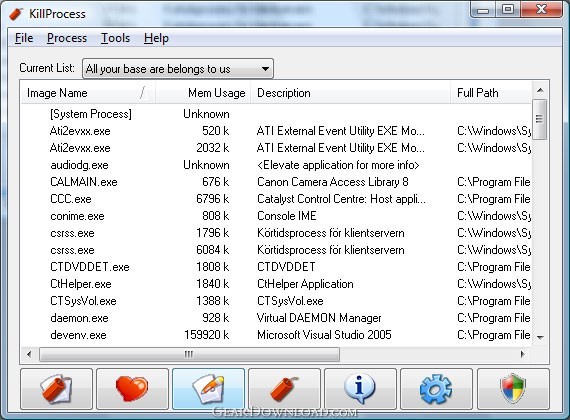
Task: Select the devenv.exe process row
Action: tap(276, 335)
